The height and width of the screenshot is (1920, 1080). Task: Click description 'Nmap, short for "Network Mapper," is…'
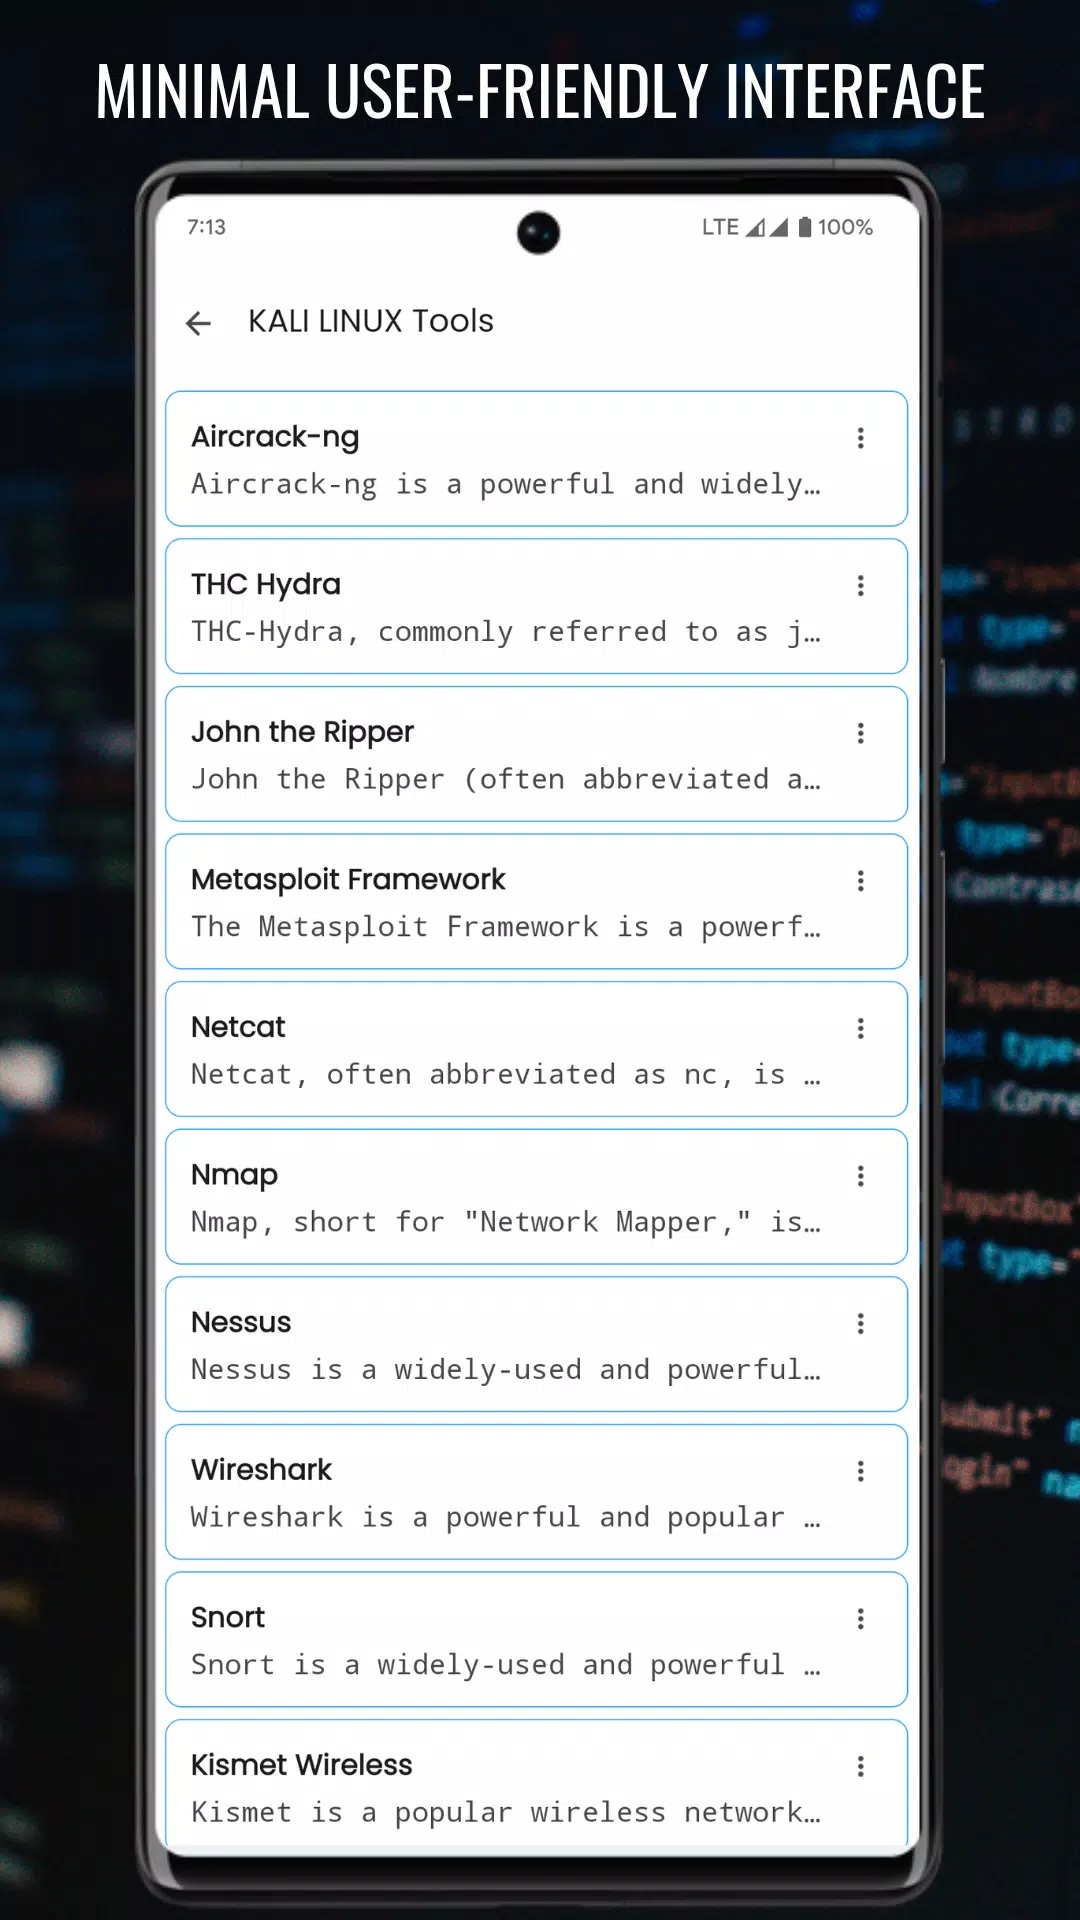(x=506, y=1222)
